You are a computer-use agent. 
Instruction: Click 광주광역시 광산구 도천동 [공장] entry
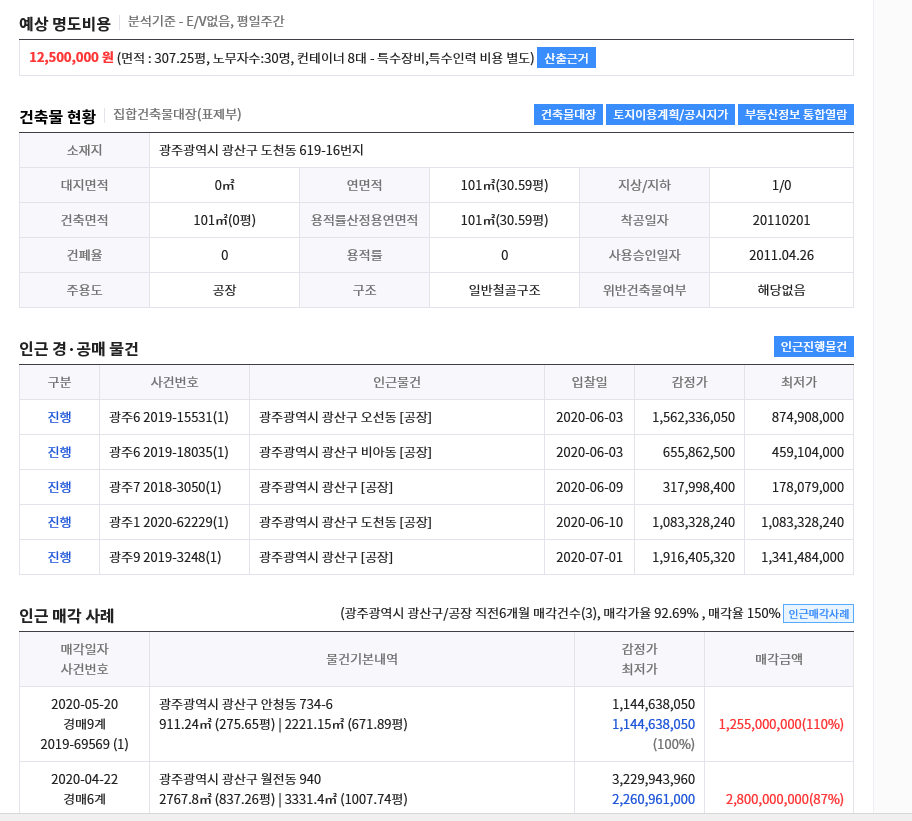pos(345,522)
